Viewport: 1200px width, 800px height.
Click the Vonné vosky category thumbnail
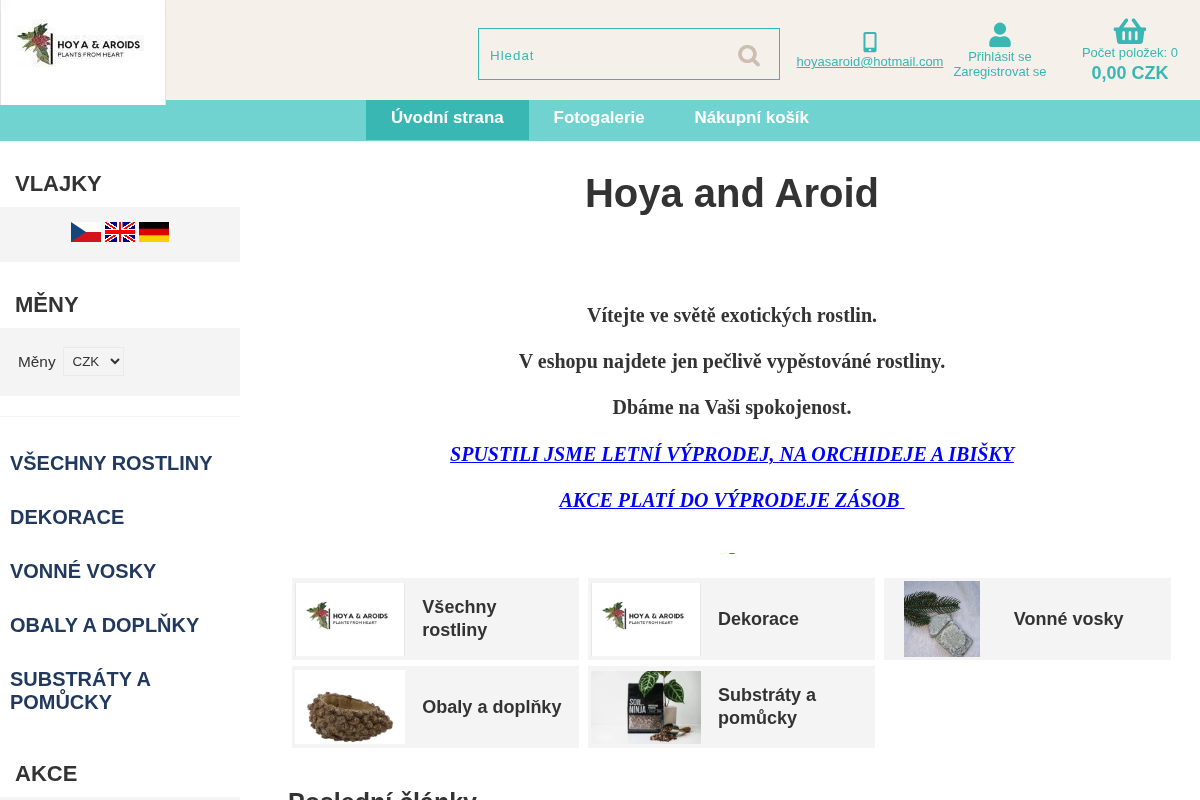942,619
